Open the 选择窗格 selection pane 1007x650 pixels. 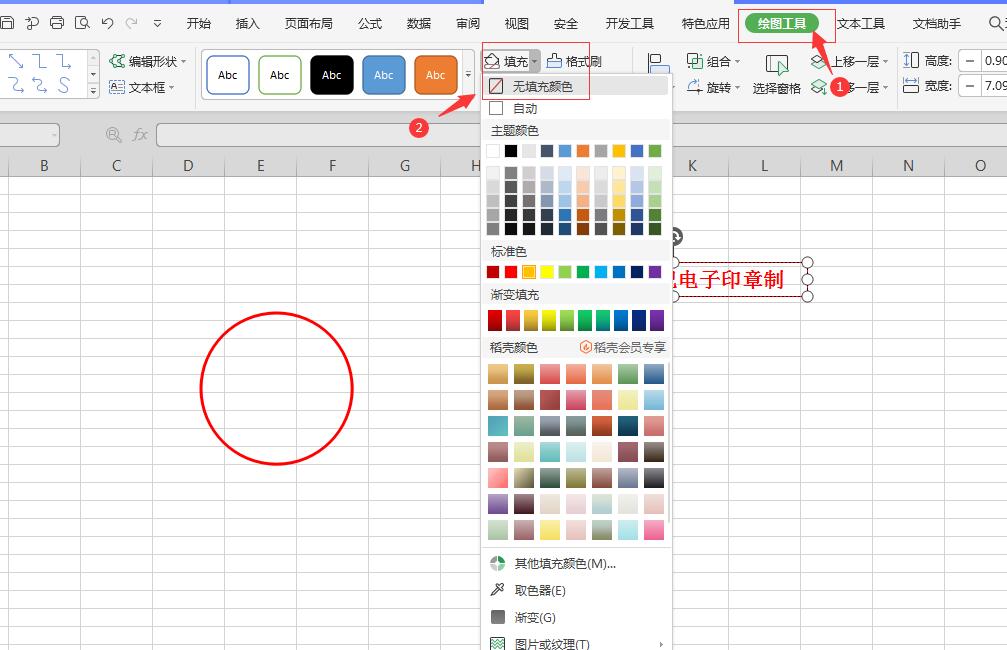[x=777, y=76]
